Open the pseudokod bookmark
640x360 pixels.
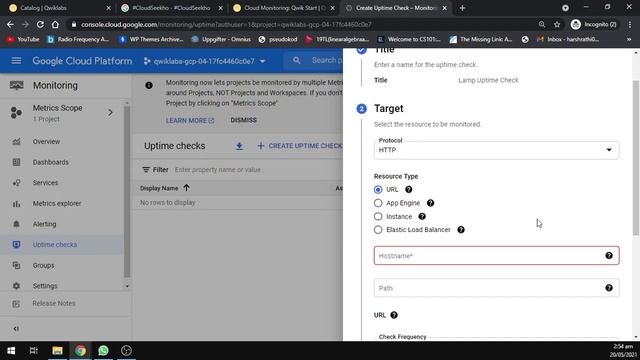[x=278, y=39]
